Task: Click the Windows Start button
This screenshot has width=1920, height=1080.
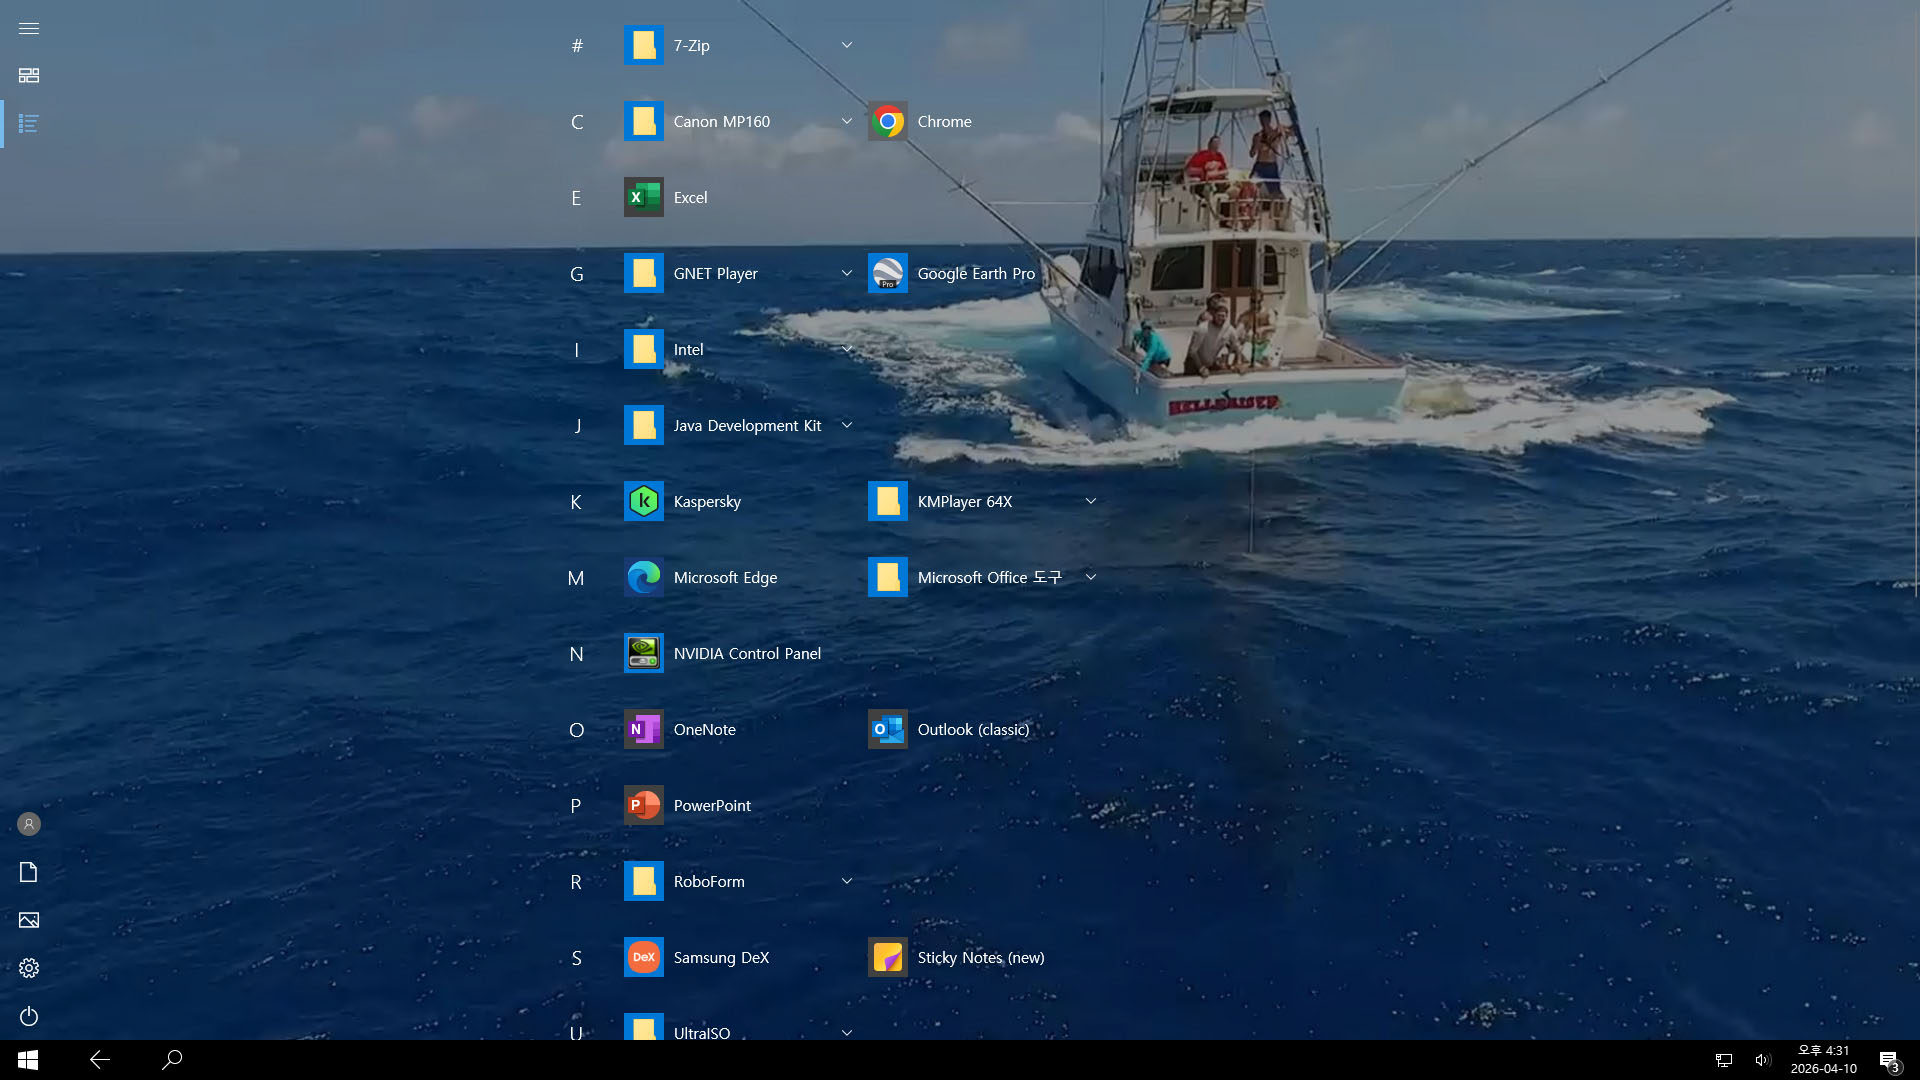Action: [28, 1060]
